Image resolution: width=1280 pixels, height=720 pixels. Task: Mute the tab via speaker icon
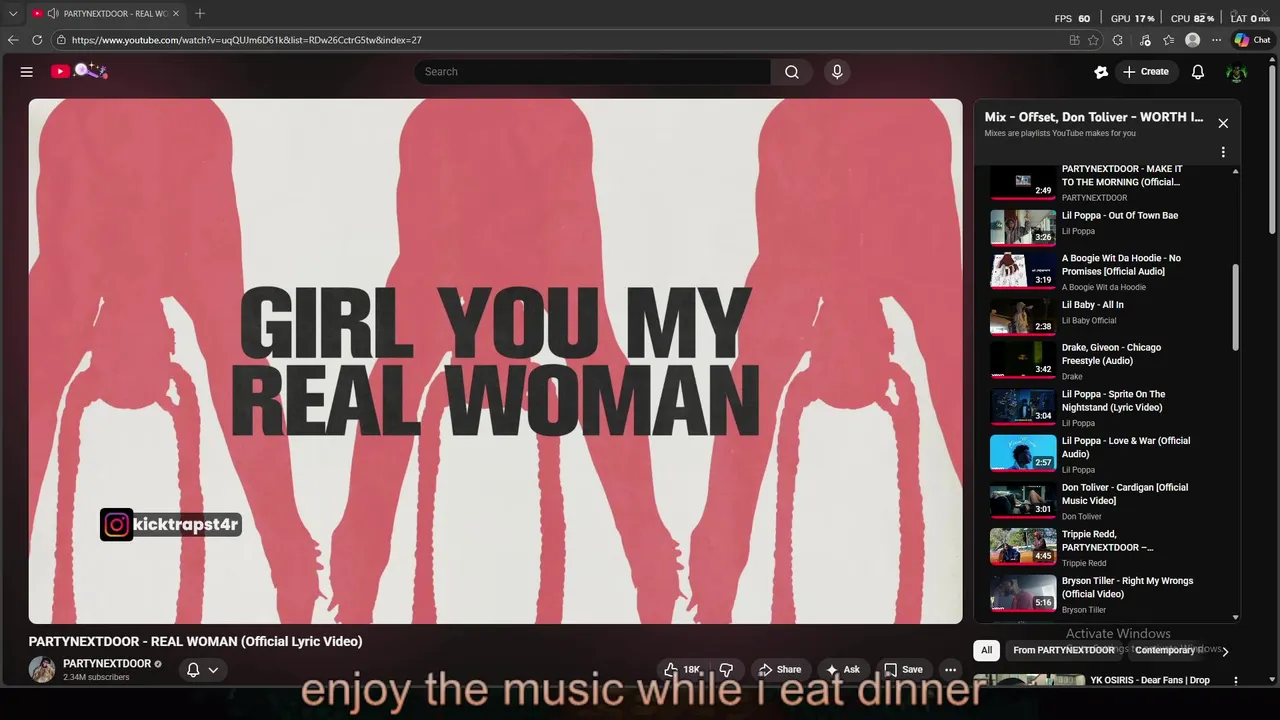[x=52, y=13]
